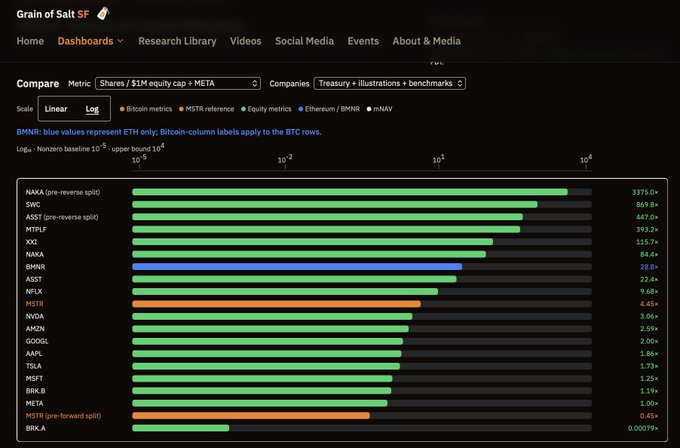
Task: Select the GOOGL row label
Action: tap(37, 341)
